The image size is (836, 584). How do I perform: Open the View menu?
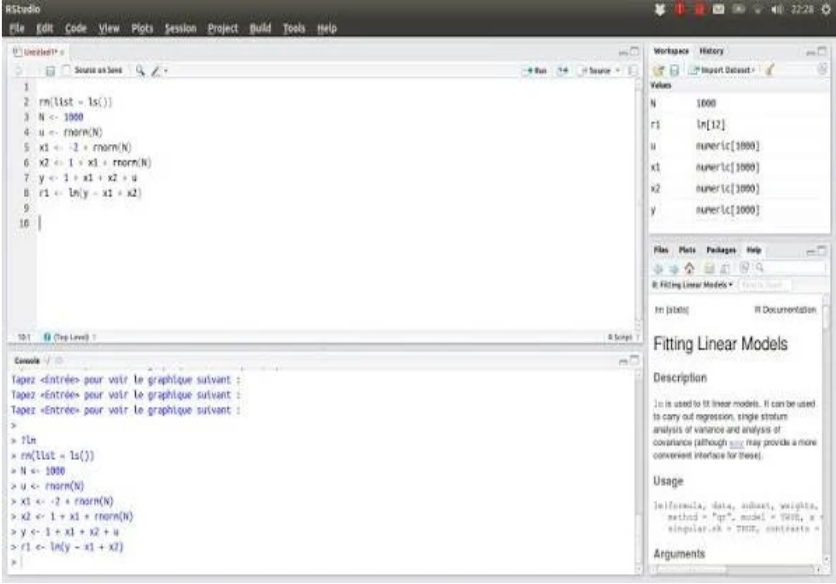tap(109, 28)
